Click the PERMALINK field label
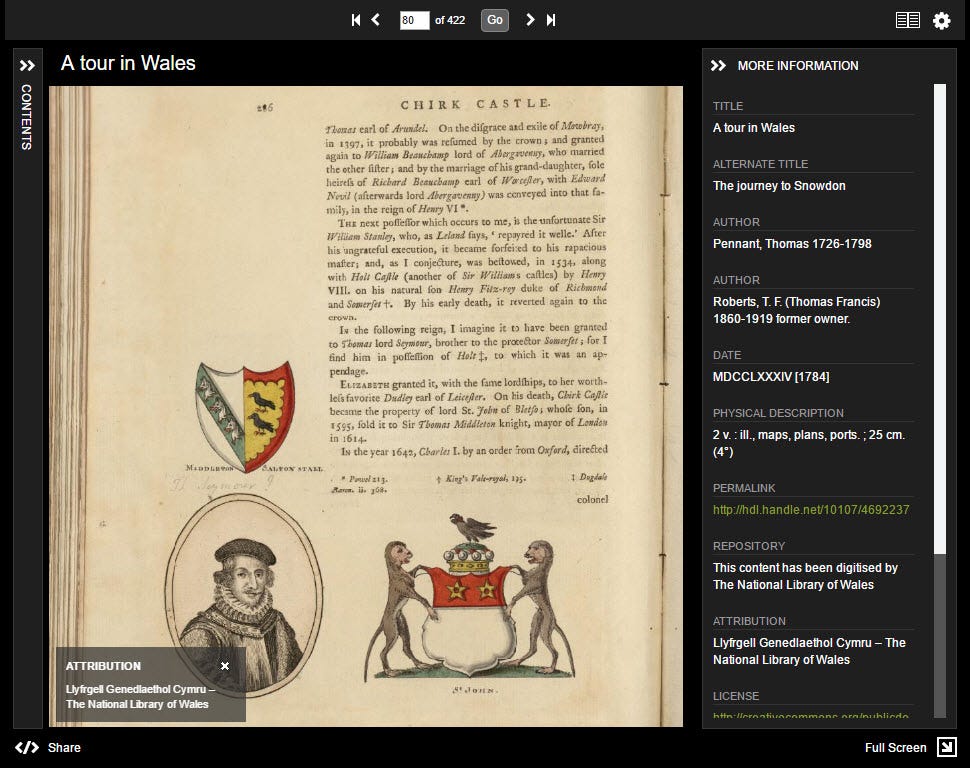Screen dimensions: 970x768 click(744, 488)
